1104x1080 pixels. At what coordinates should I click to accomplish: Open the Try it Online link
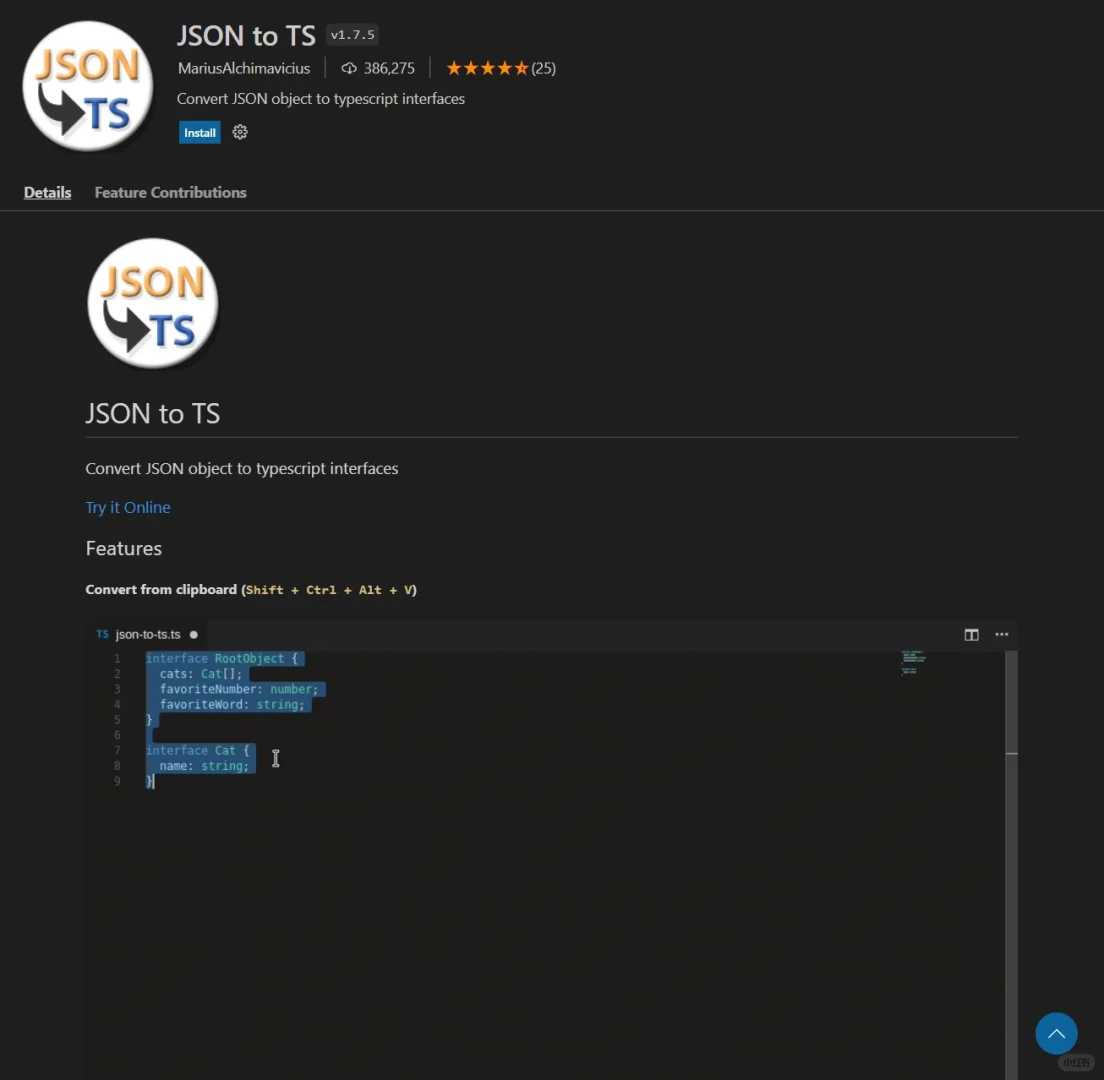pyautogui.click(x=128, y=507)
